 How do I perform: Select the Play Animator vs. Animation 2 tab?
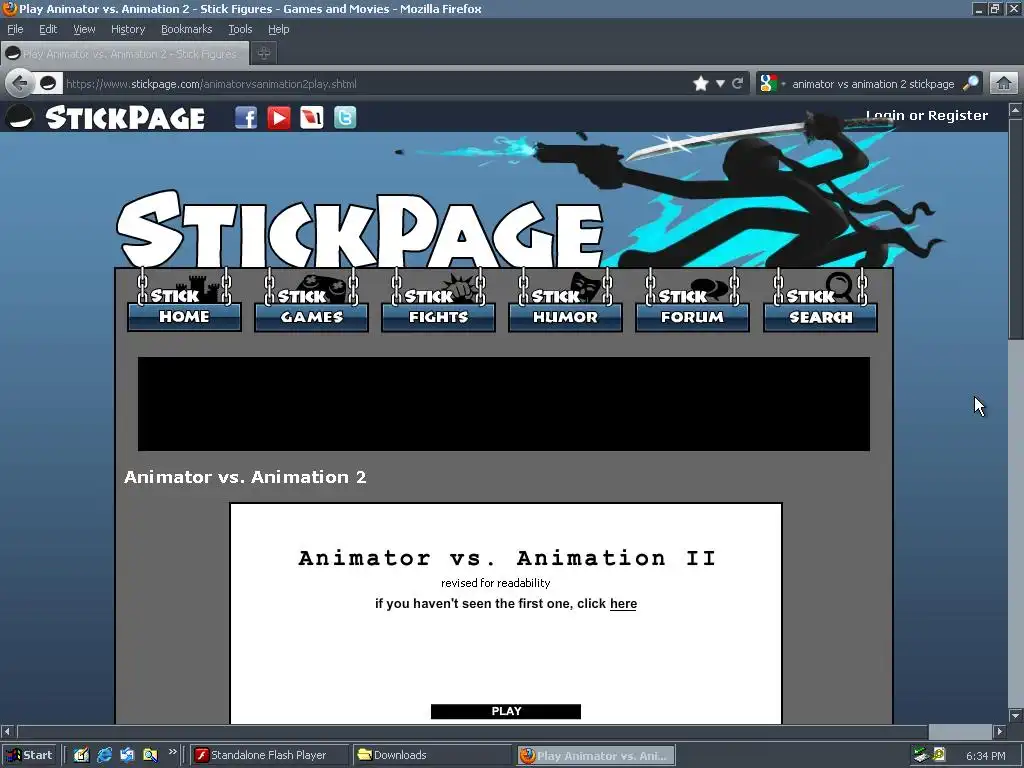[125, 54]
